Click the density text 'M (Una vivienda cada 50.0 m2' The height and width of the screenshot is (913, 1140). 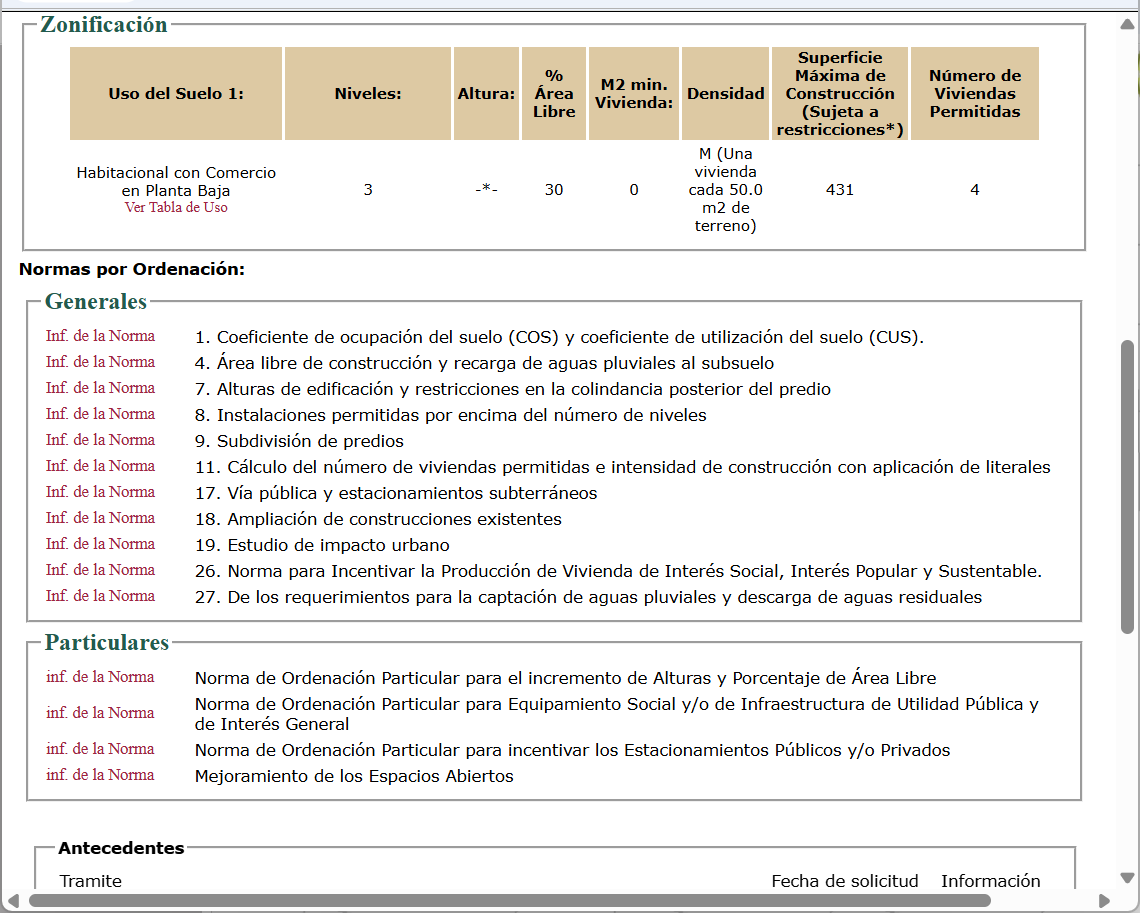point(726,190)
